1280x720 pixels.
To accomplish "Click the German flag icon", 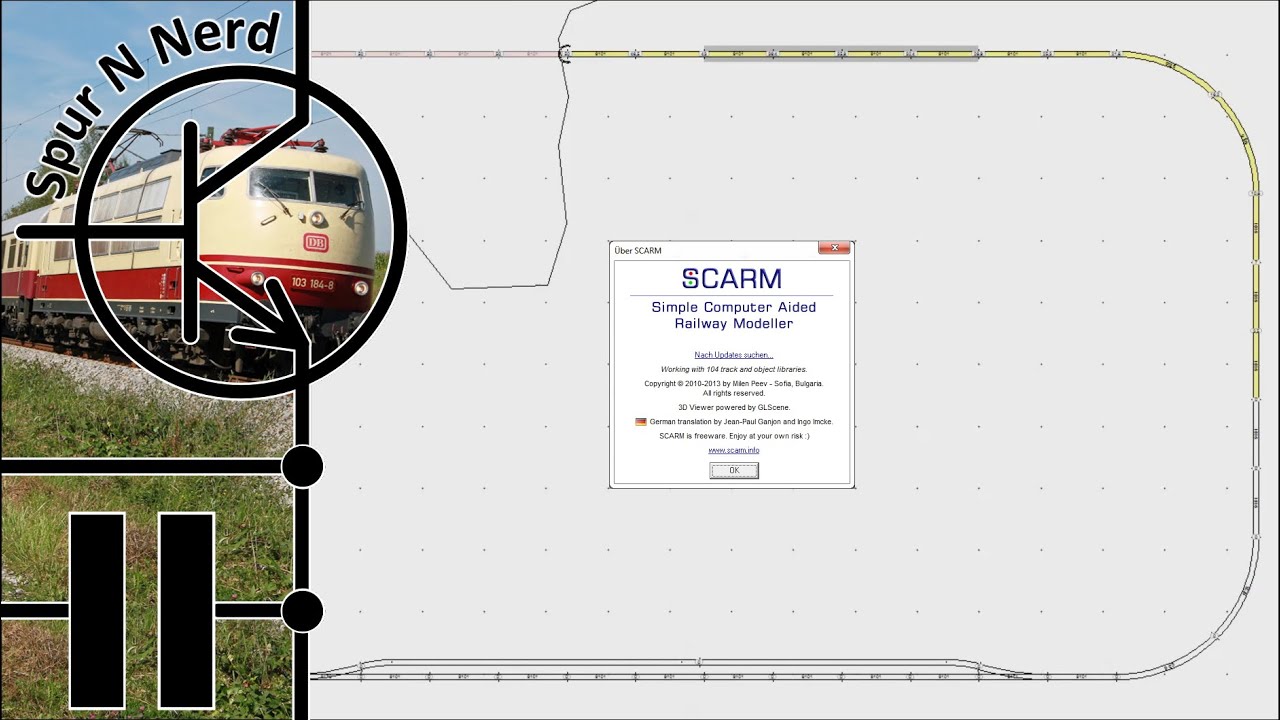I will tap(641, 422).
